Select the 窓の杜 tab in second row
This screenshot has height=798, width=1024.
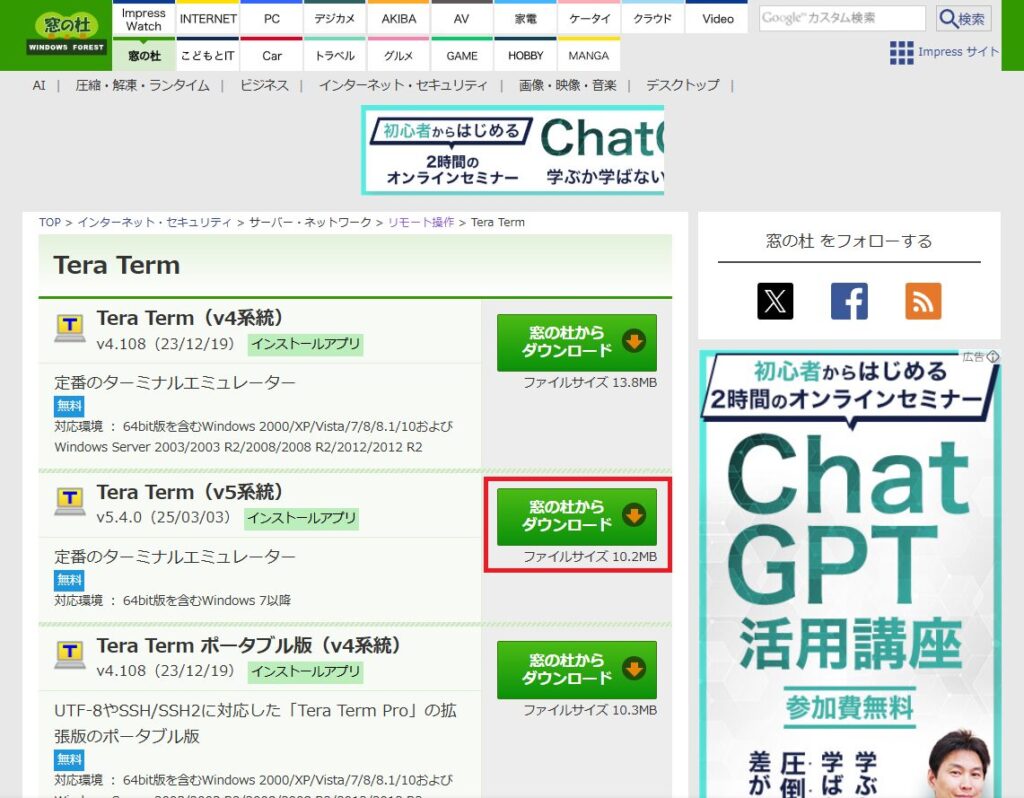(144, 55)
